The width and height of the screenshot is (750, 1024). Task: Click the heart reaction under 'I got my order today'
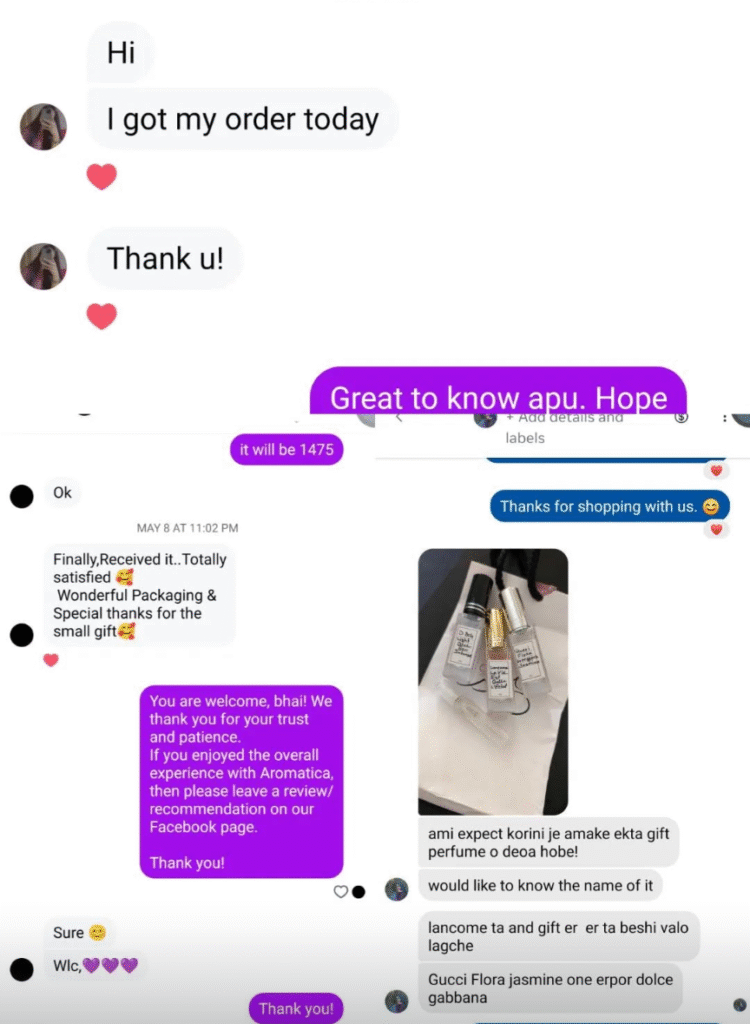[x=101, y=176]
